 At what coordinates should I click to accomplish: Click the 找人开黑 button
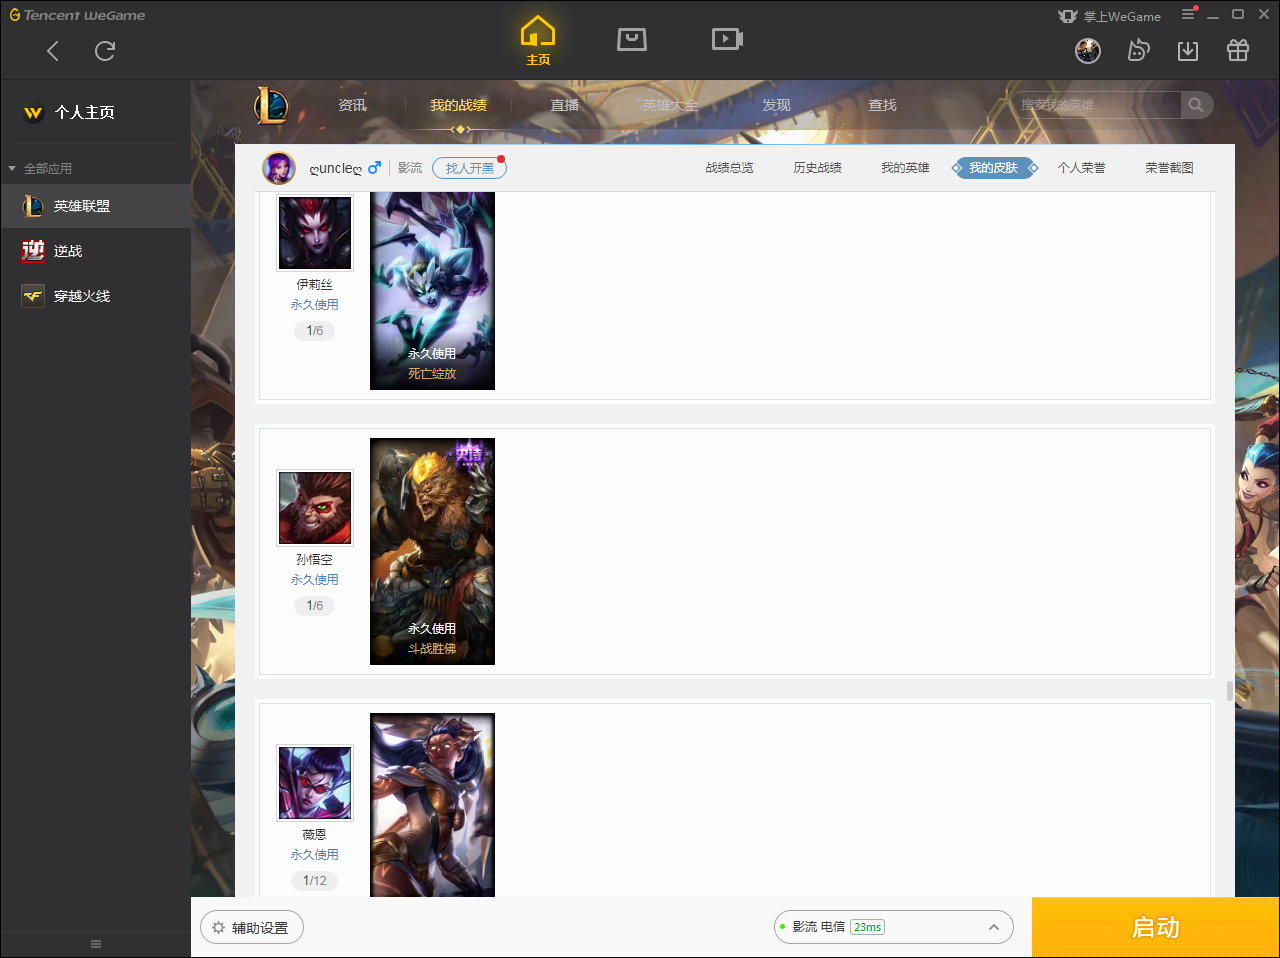click(469, 168)
